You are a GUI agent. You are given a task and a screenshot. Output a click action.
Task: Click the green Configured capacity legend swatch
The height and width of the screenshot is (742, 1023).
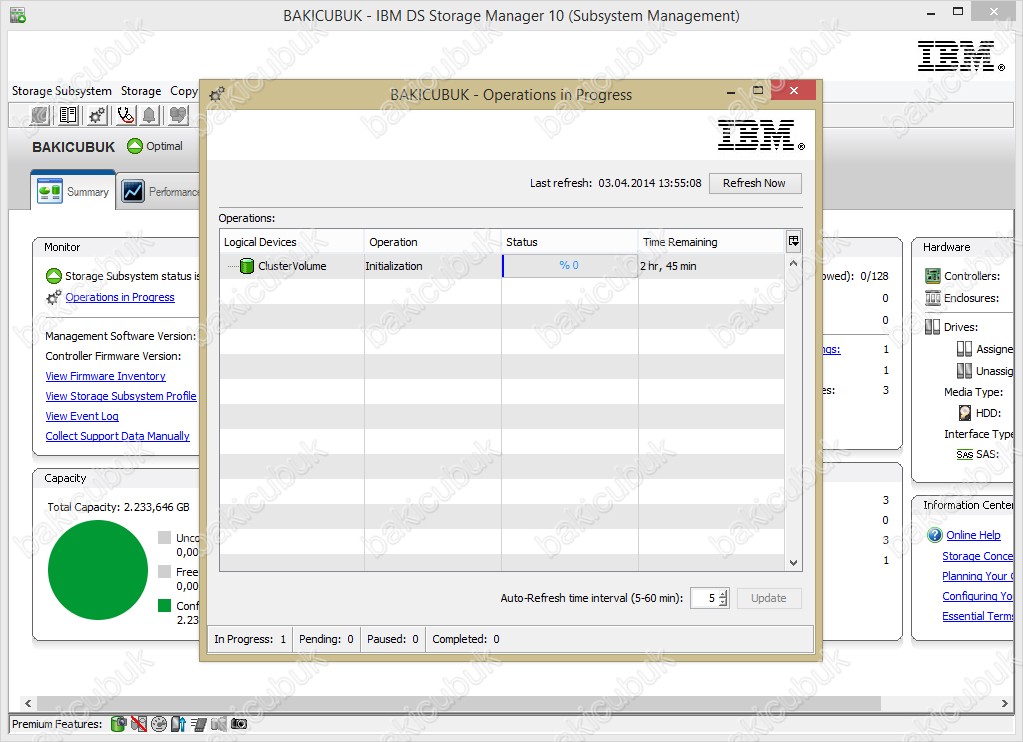pos(164,605)
